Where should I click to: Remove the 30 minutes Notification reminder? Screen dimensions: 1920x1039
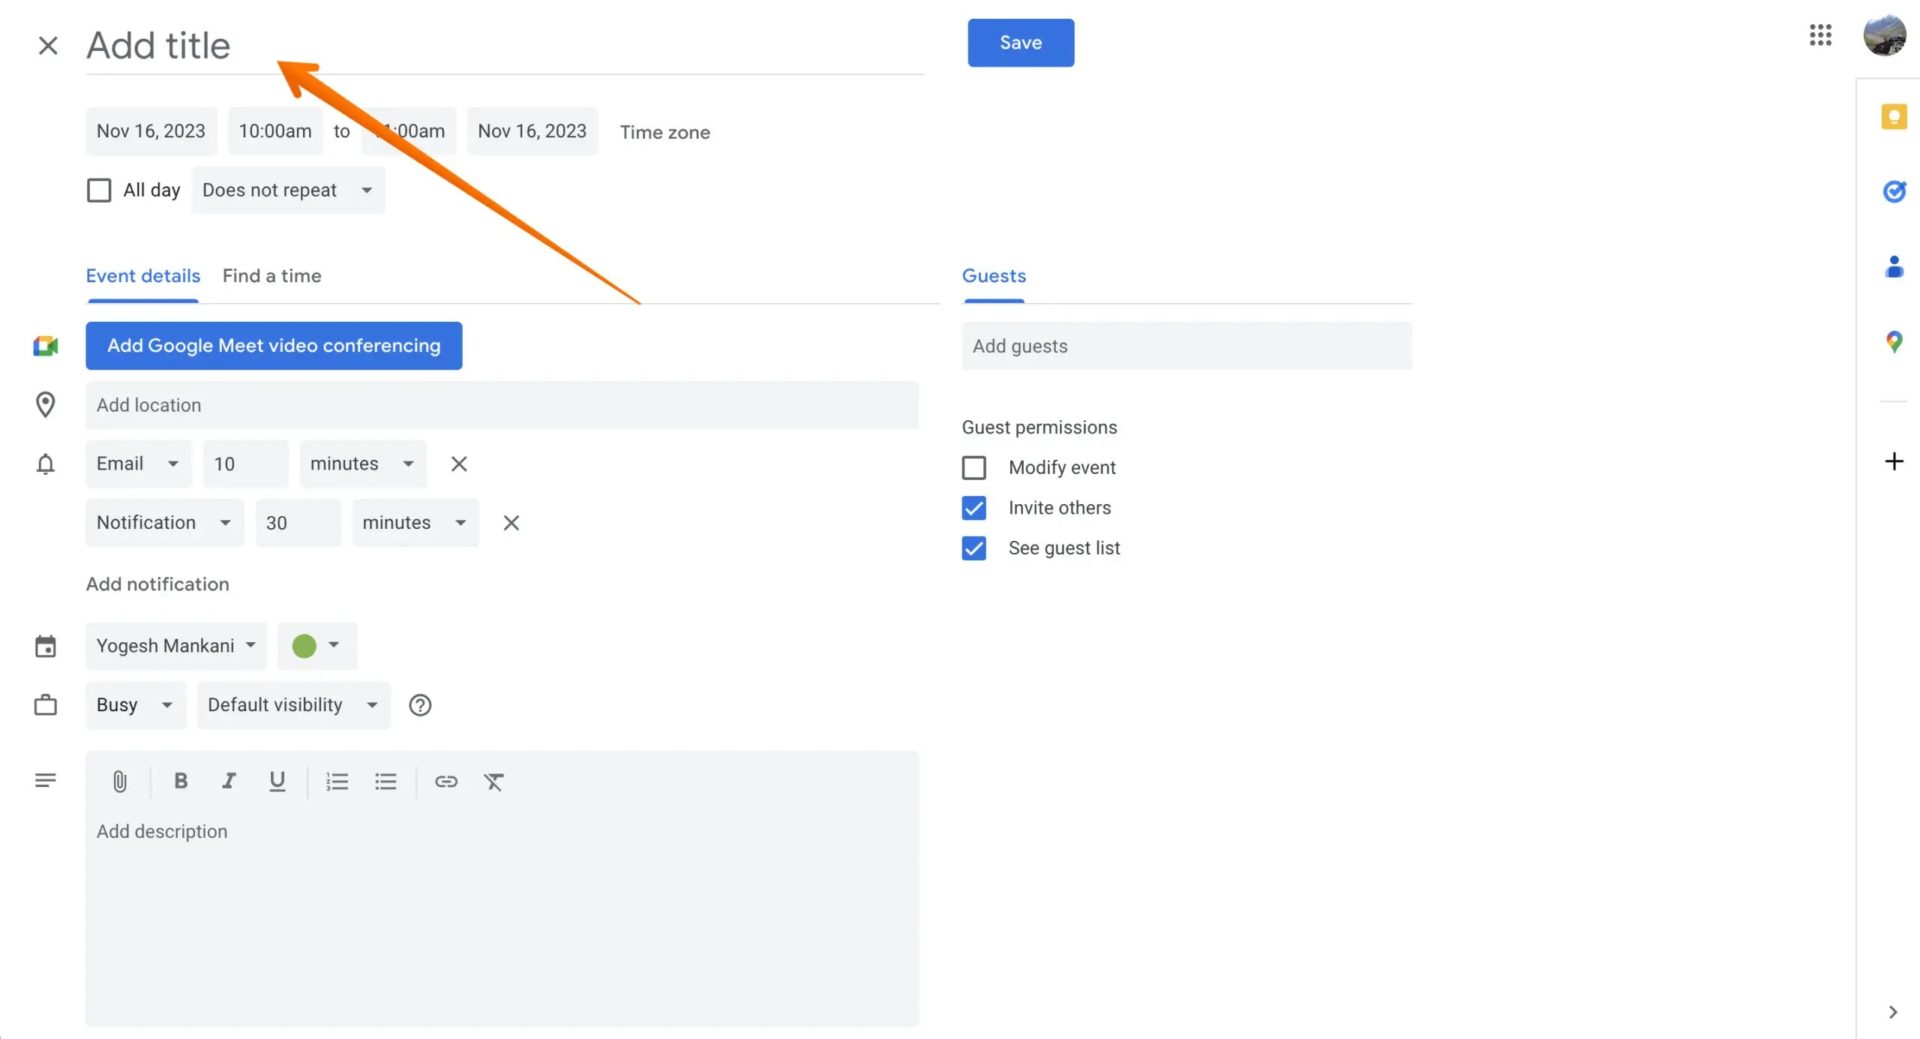point(511,523)
